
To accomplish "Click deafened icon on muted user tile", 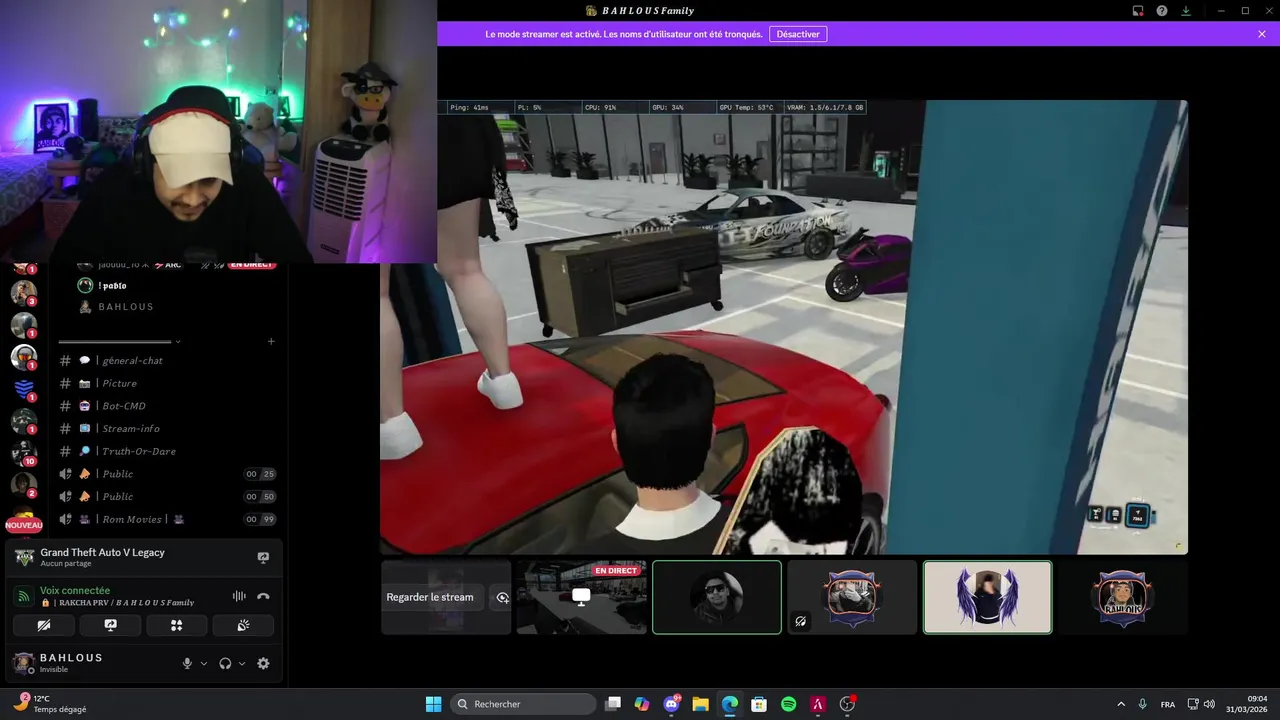I will tap(801, 621).
